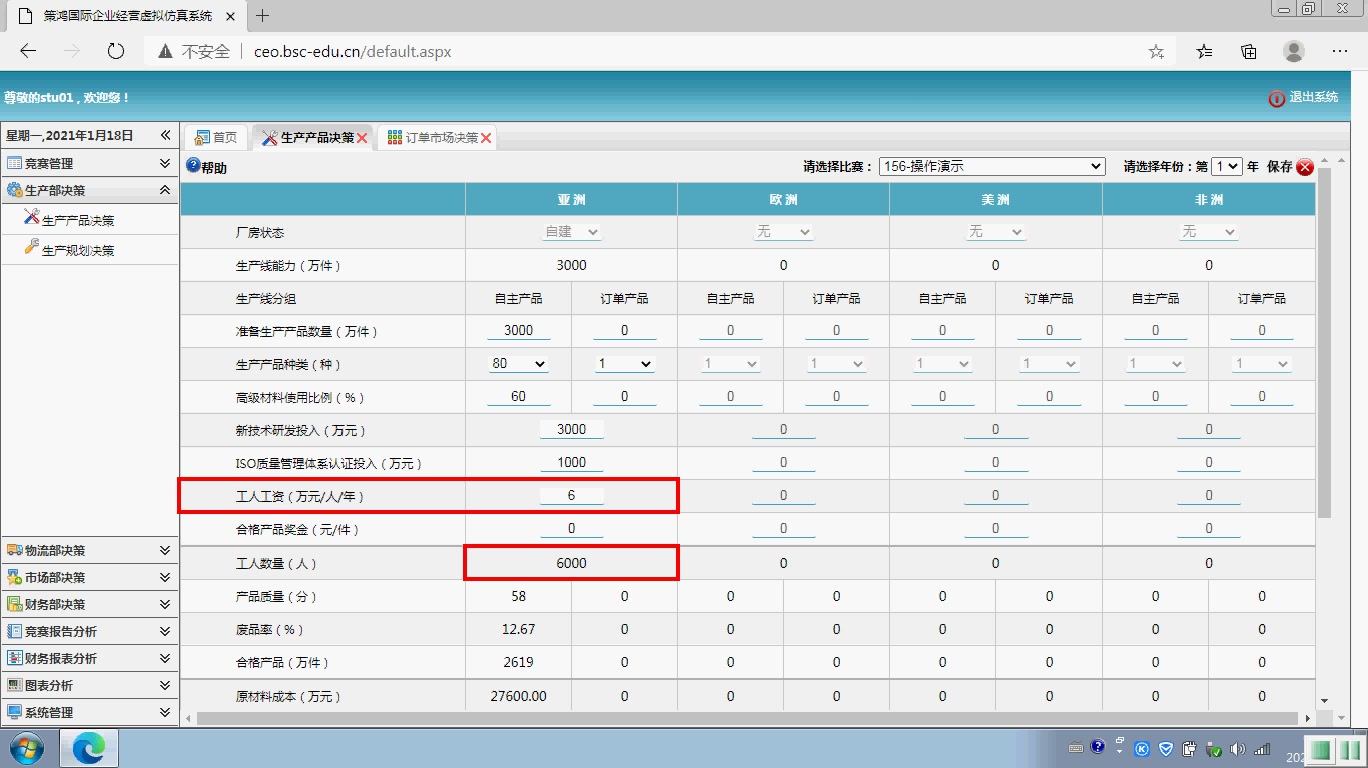Click the 退出系统 link
The height and width of the screenshot is (768, 1368).
(x=1313, y=98)
